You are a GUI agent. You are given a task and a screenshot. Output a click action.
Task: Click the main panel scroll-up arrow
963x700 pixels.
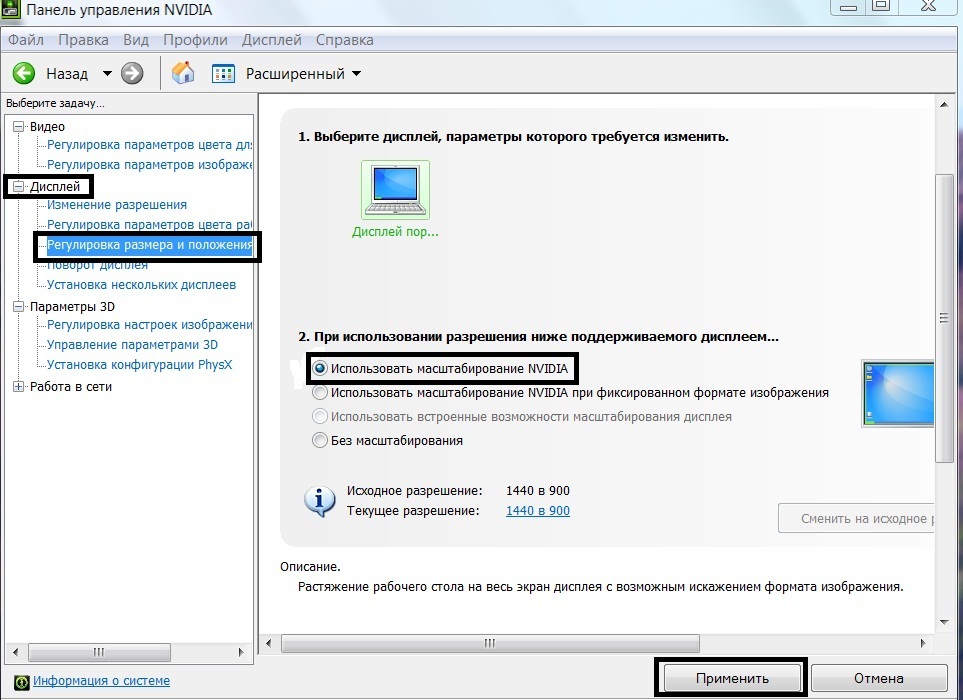click(x=945, y=105)
